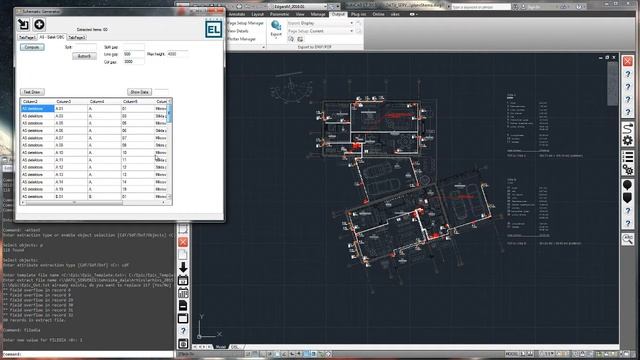640x360 pixels.
Task: Click the keyword search box in title bar
Action: (480, 7)
